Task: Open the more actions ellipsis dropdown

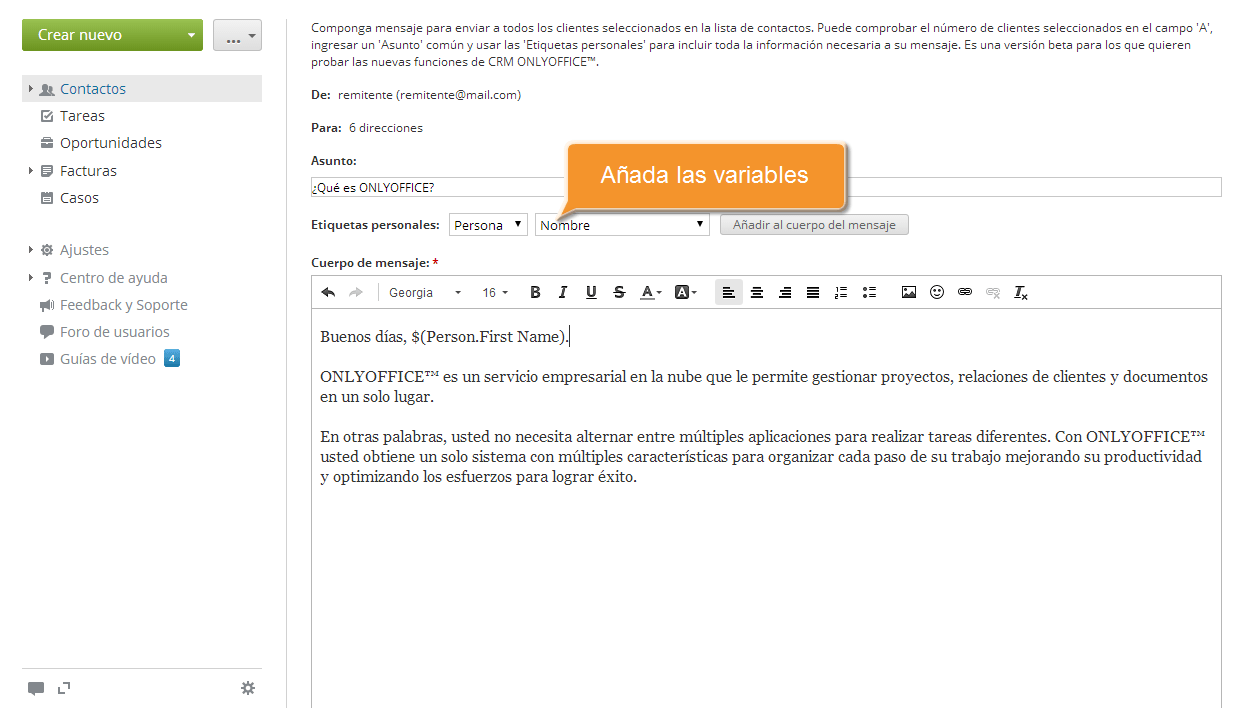Action: 237,35
